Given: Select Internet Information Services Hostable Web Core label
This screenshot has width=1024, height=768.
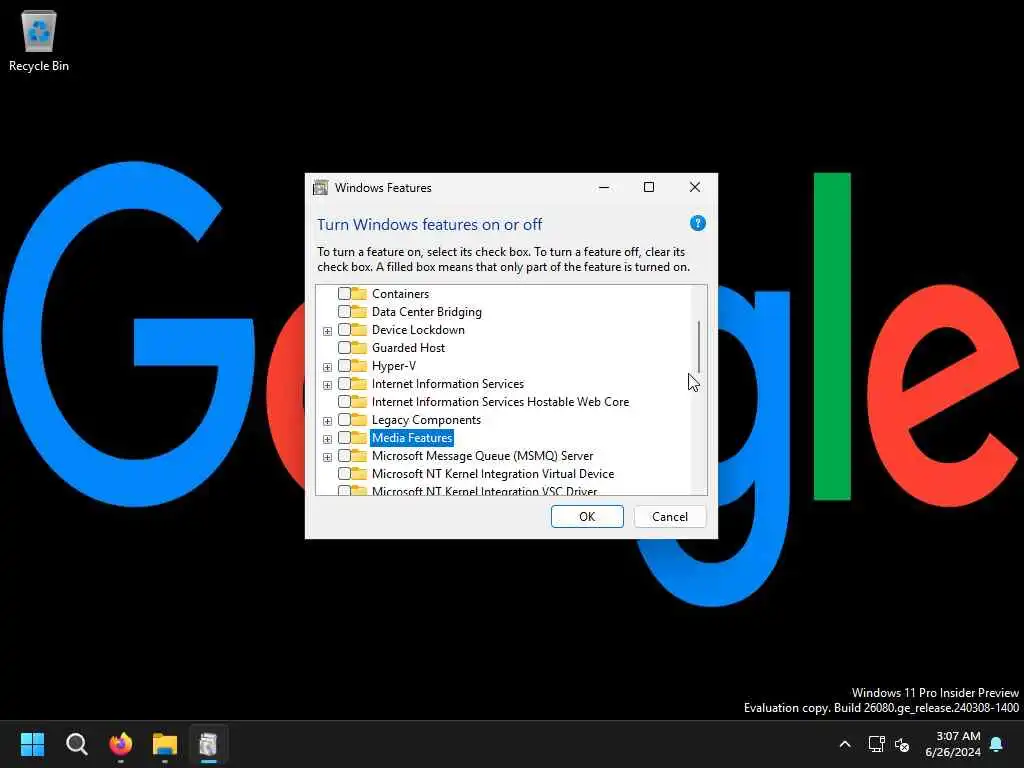Looking at the screenshot, I should tap(500, 402).
